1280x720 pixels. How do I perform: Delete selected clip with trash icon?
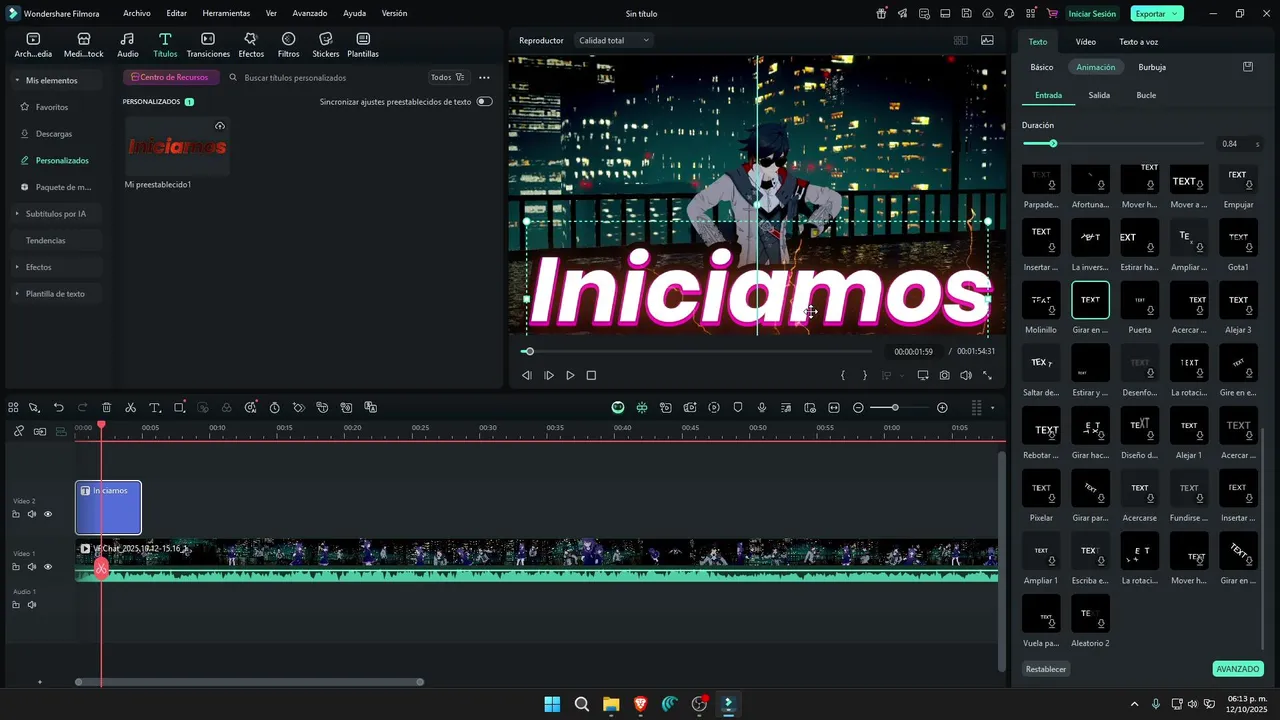coord(107,408)
